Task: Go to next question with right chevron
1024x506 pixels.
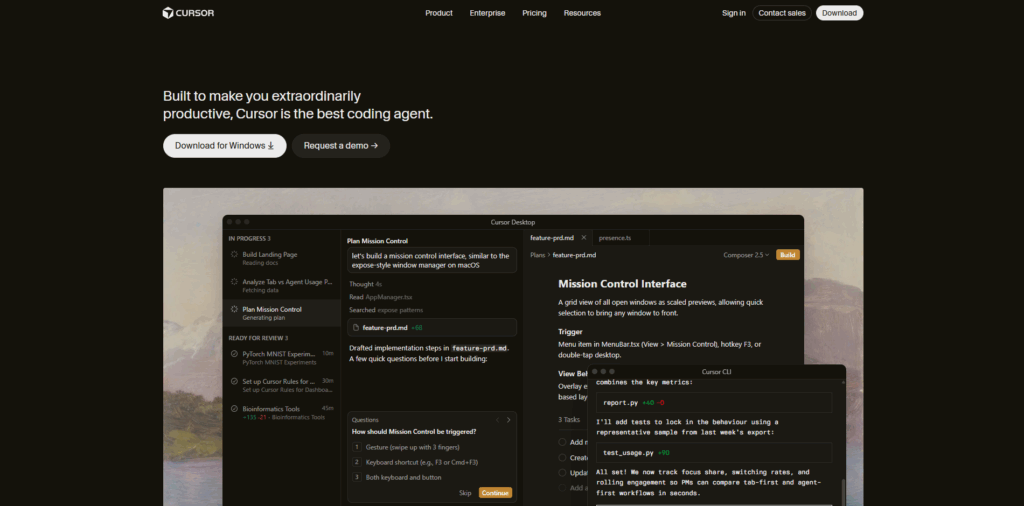Action: 509,420
